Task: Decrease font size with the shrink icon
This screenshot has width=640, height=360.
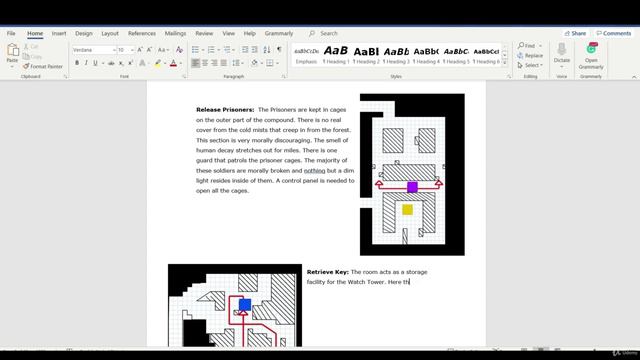Action: click(x=149, y=50)
